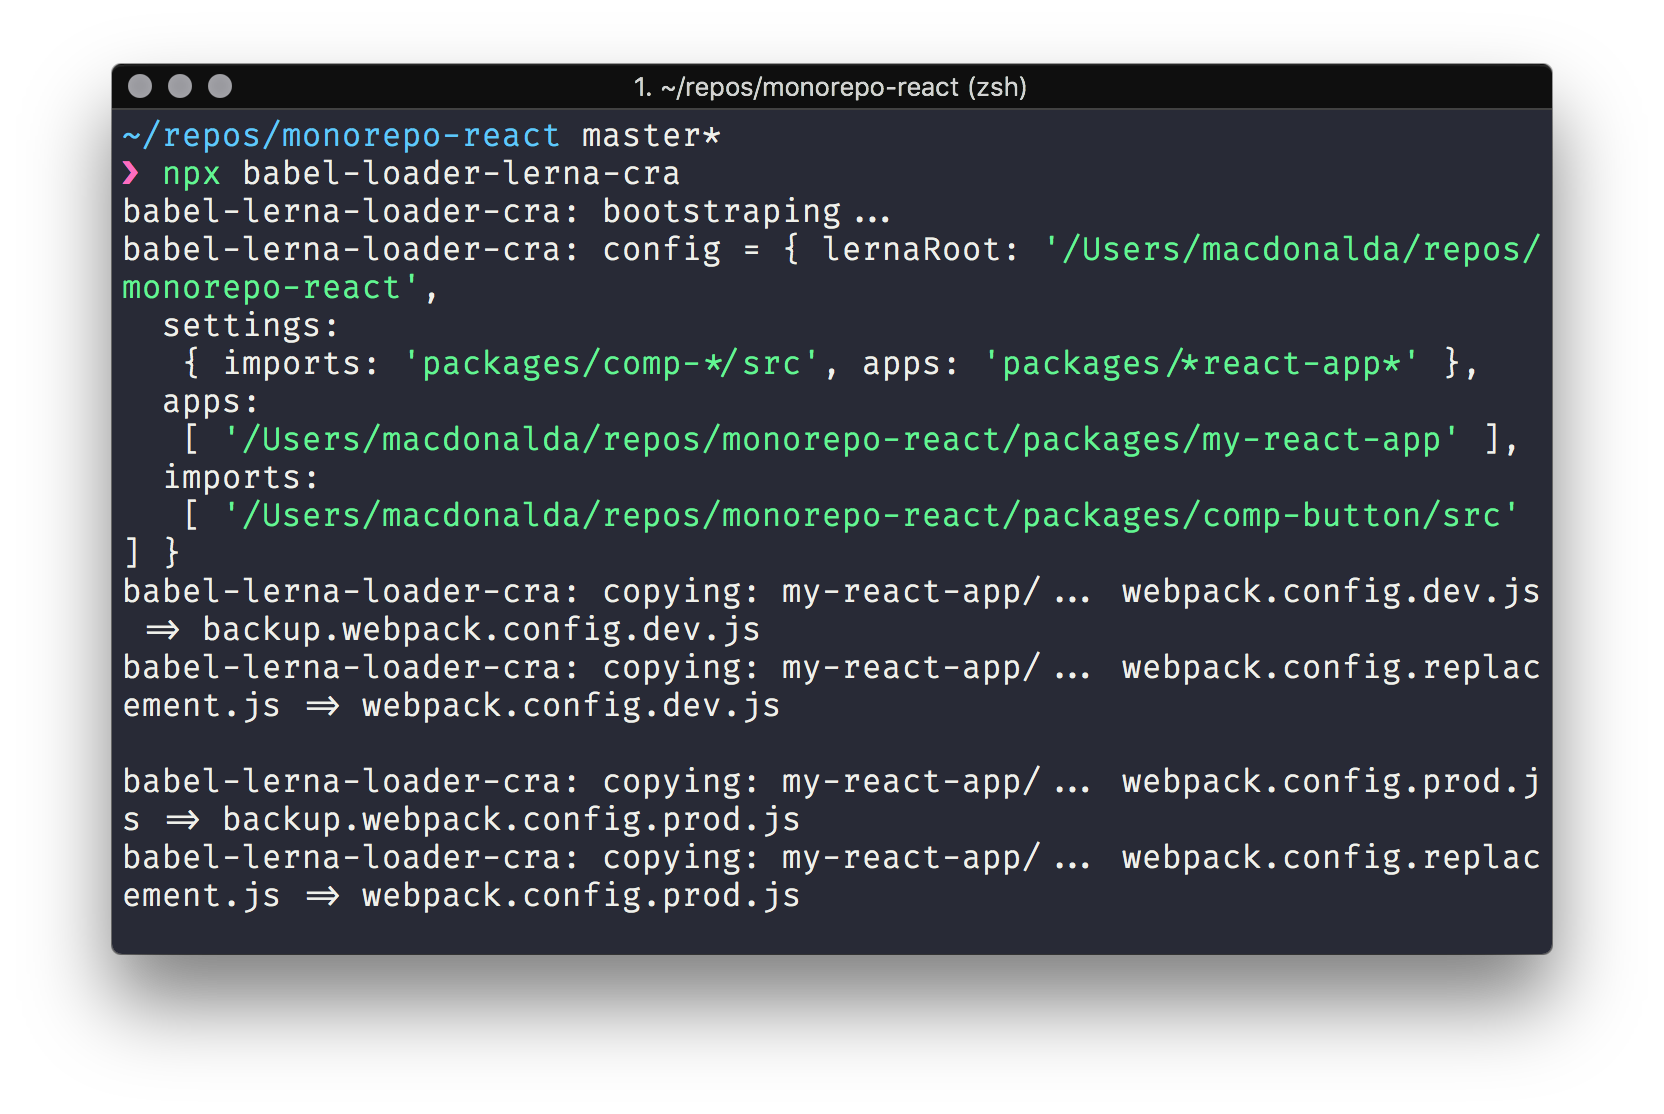This screenshot has width=1664, height=1114.
Task: Click the word 'bootstraping' in the output
Action: 721,212
